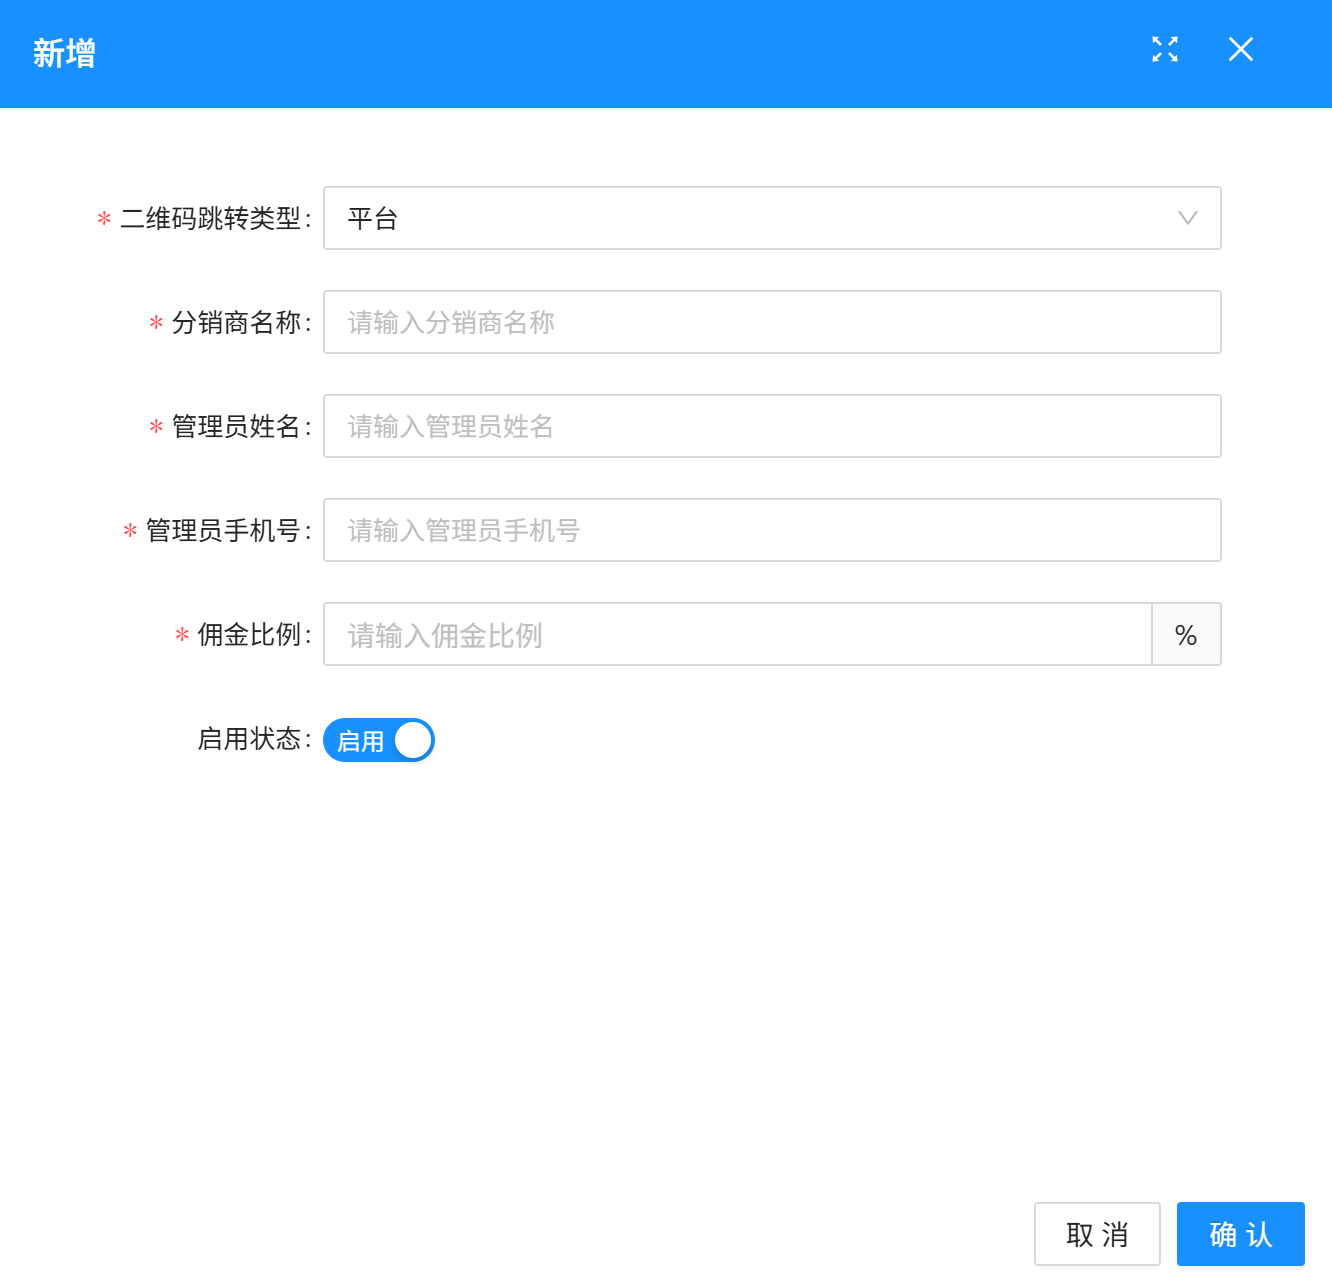Screen dimensions: 1332x1282
Task: Click the white knob on the 启用 toggle
Action: [x=411, y=740]
